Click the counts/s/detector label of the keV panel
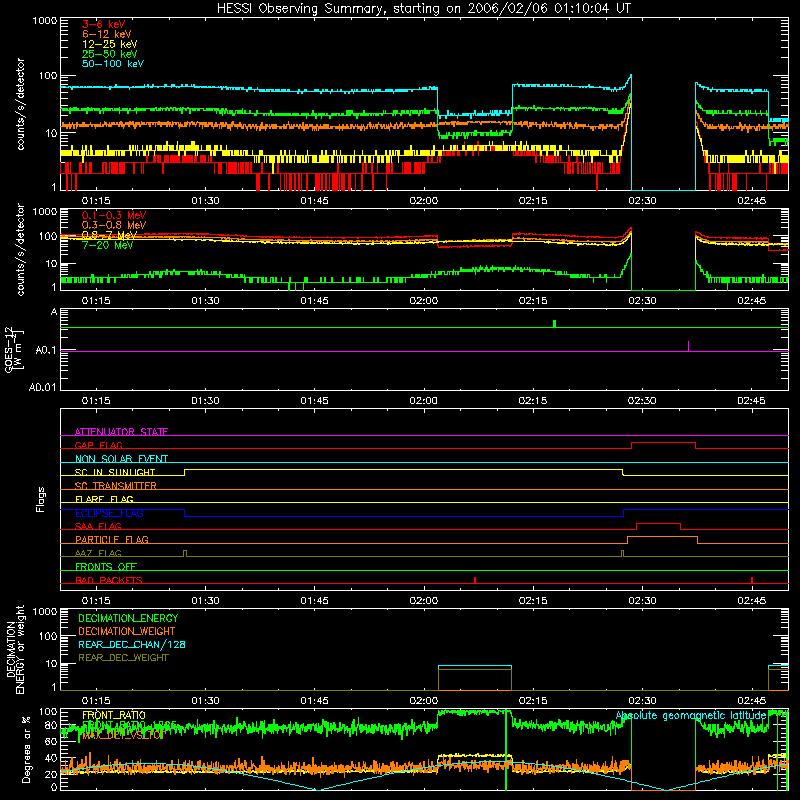Screen dimensions: 800x800 pos(20,104)
